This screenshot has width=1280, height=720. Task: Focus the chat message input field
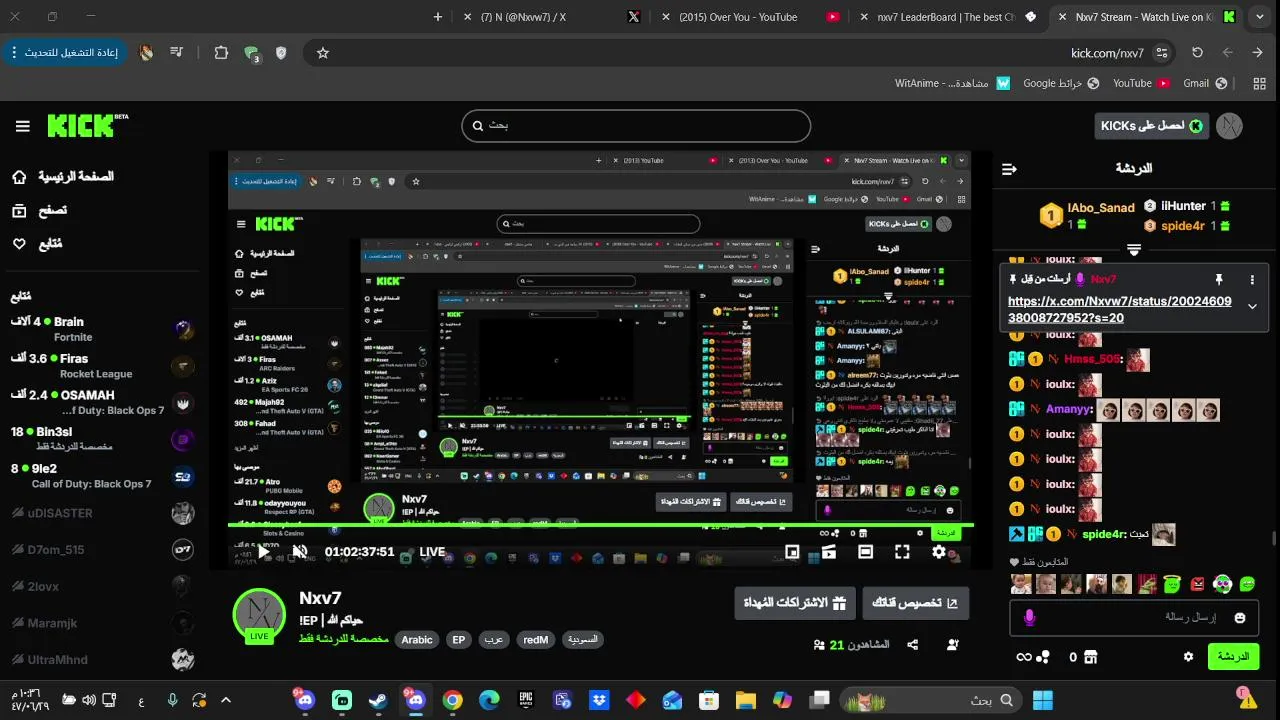tap(1134, 618)
